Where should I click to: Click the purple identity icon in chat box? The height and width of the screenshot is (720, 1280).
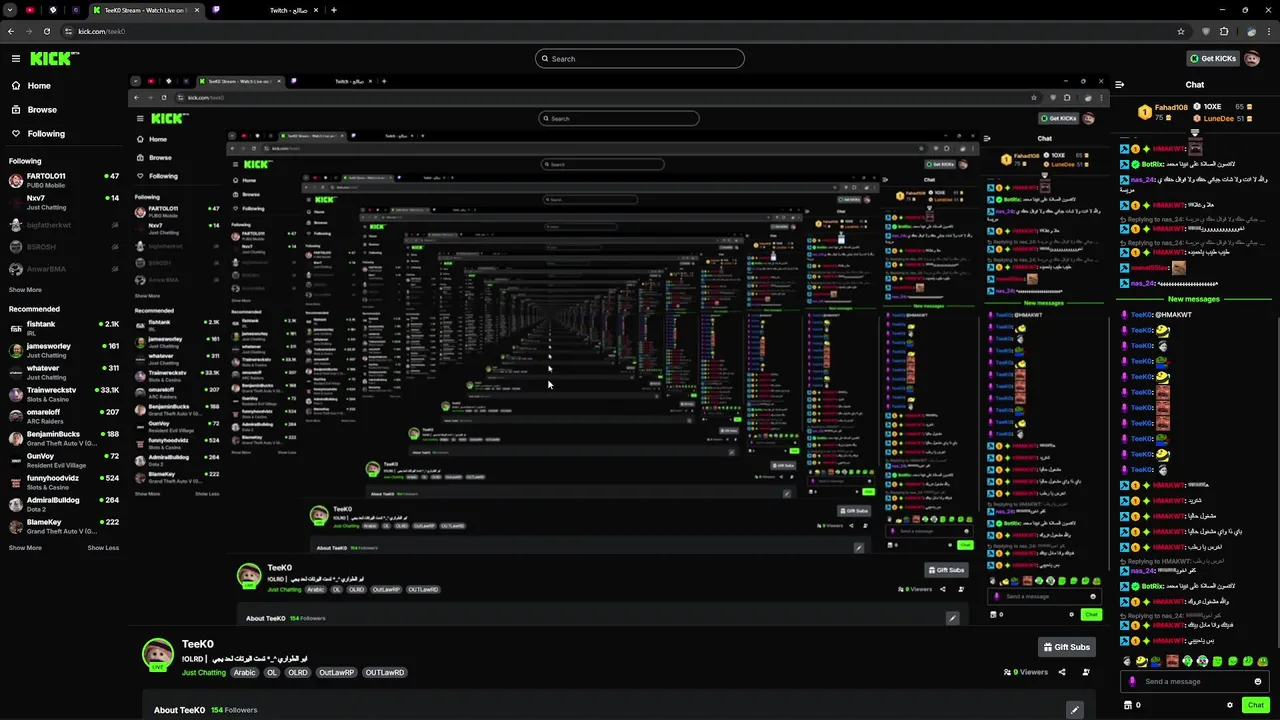pos(1132,681)
